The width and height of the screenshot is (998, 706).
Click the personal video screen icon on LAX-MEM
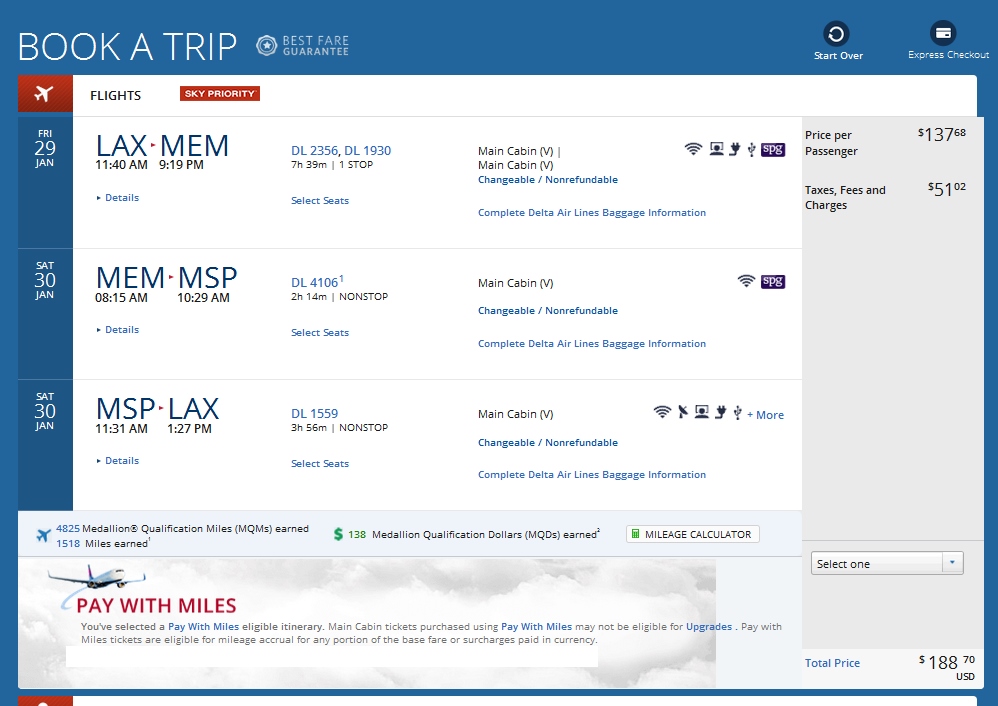716,150
